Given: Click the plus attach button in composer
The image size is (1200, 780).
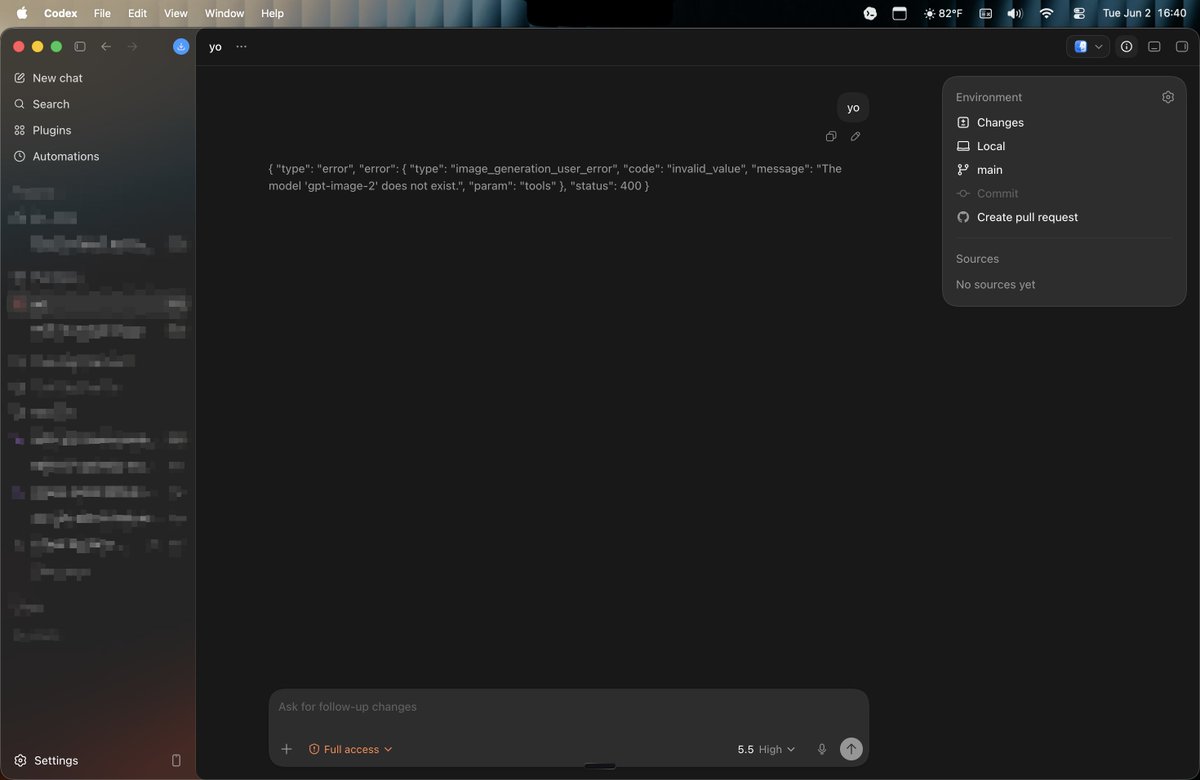Looking at the screenshot, I should pyautogui.click(x=286, y=749).
